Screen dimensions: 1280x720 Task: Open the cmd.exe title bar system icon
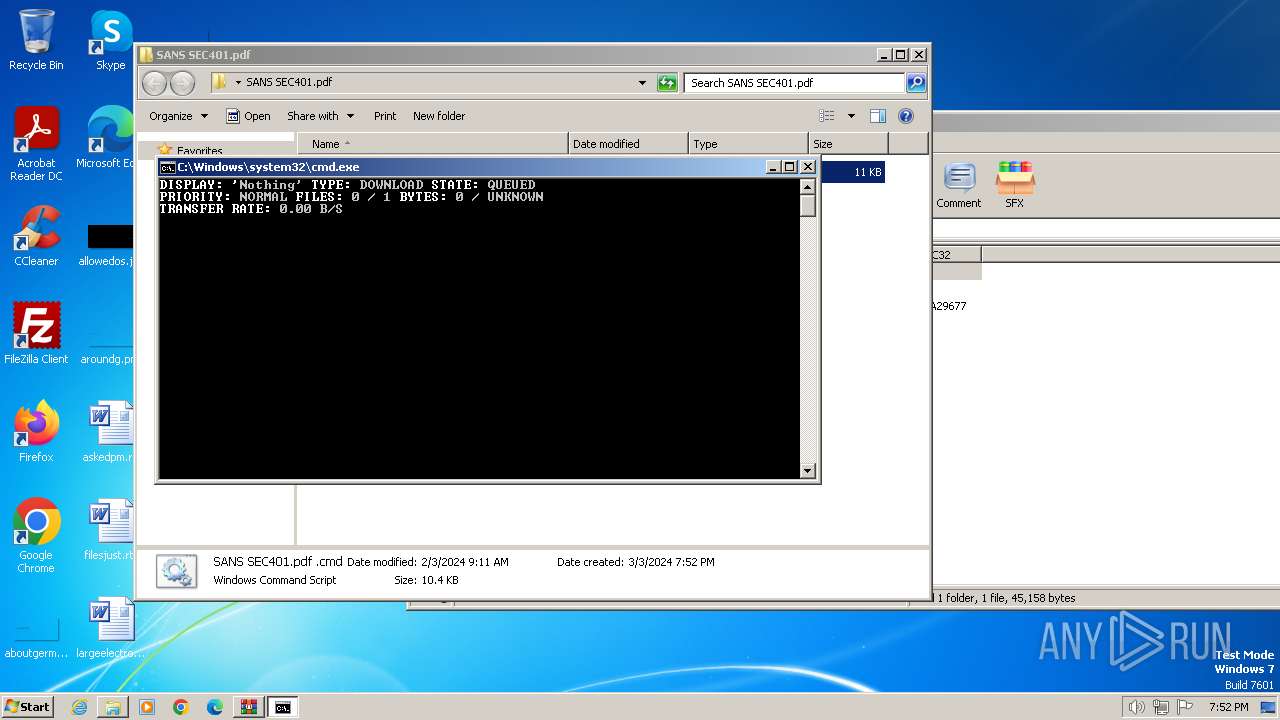pos(168,167)
